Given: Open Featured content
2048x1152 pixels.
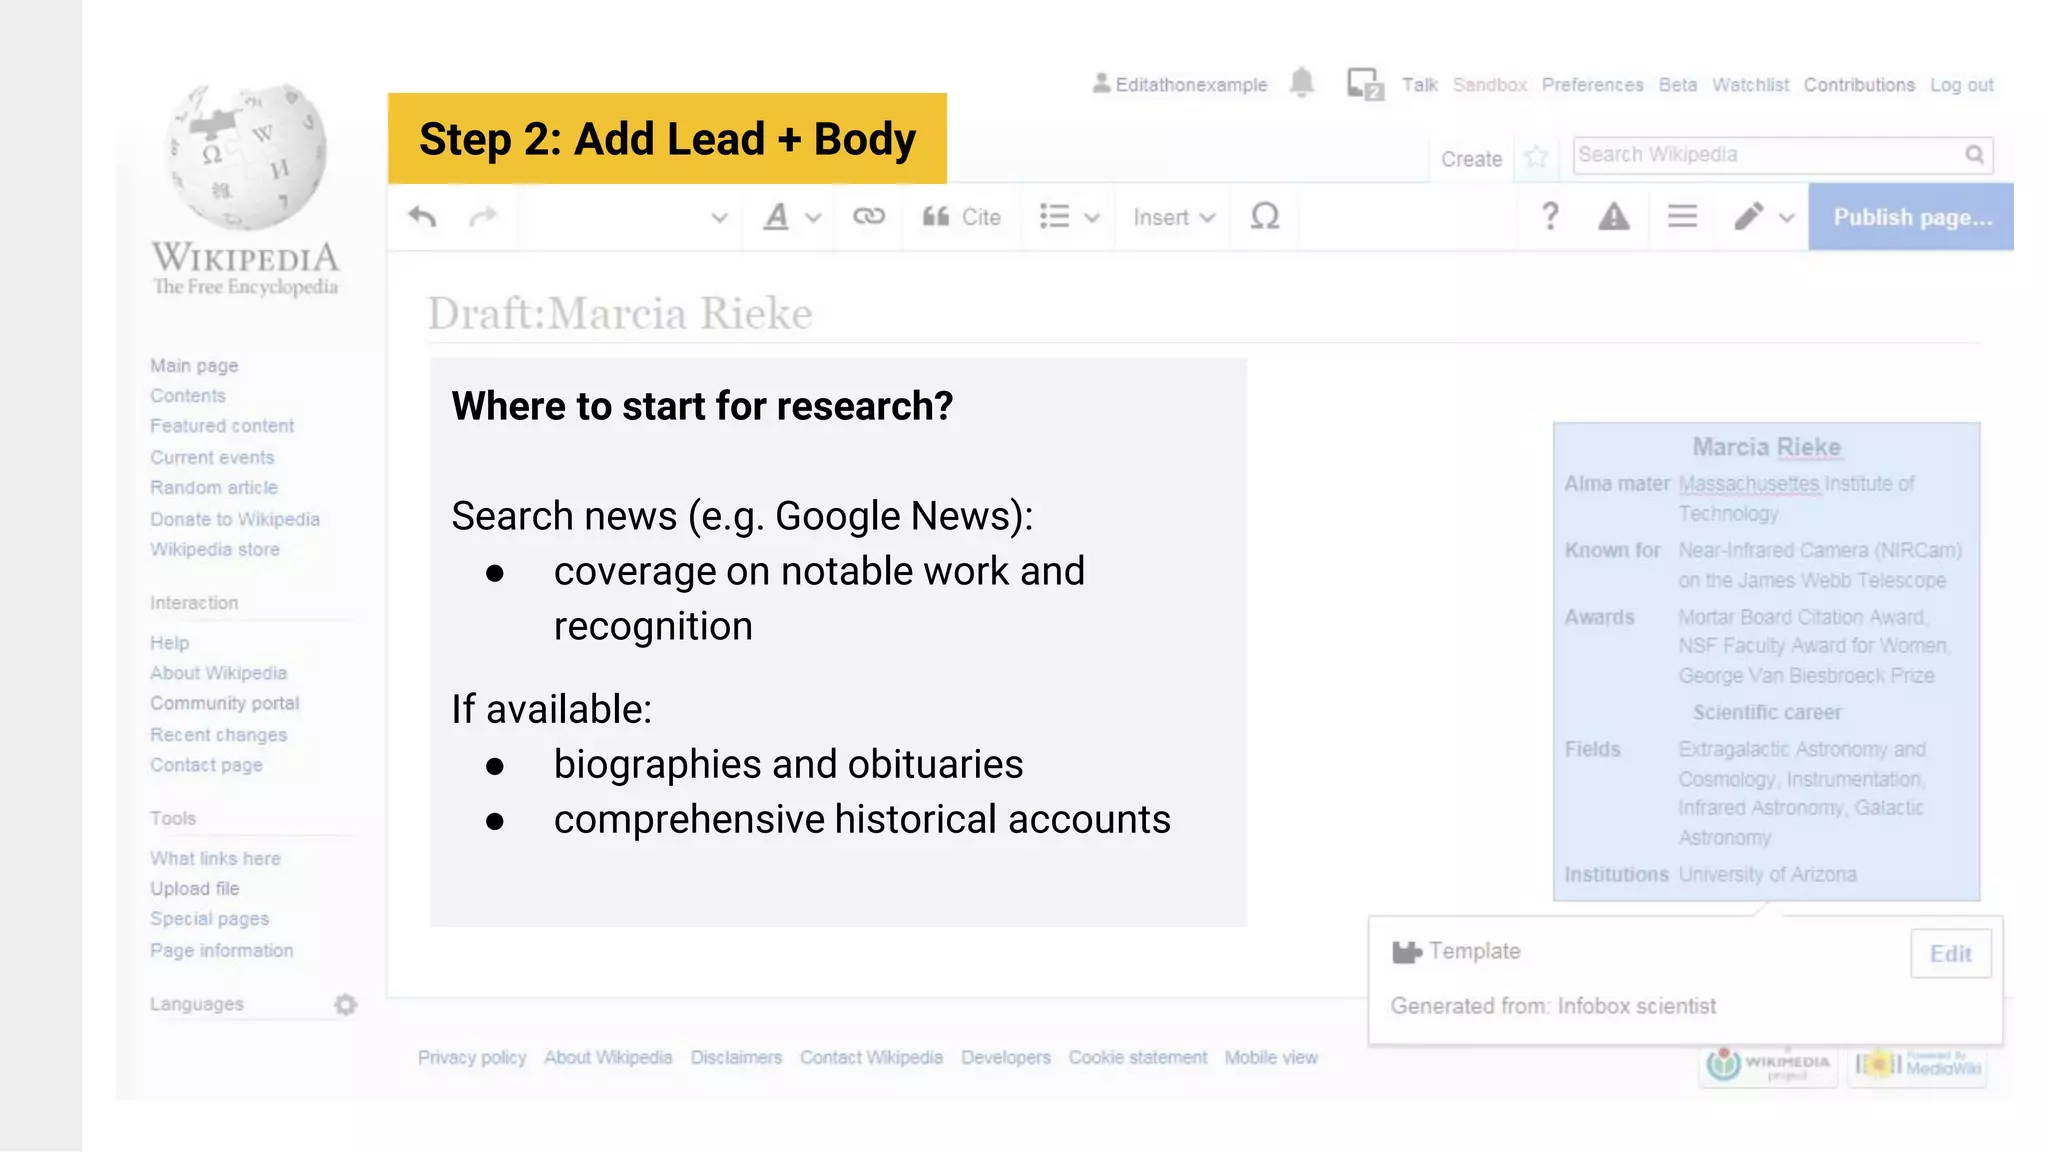Looking at the screenshot, I should (222, 426).
